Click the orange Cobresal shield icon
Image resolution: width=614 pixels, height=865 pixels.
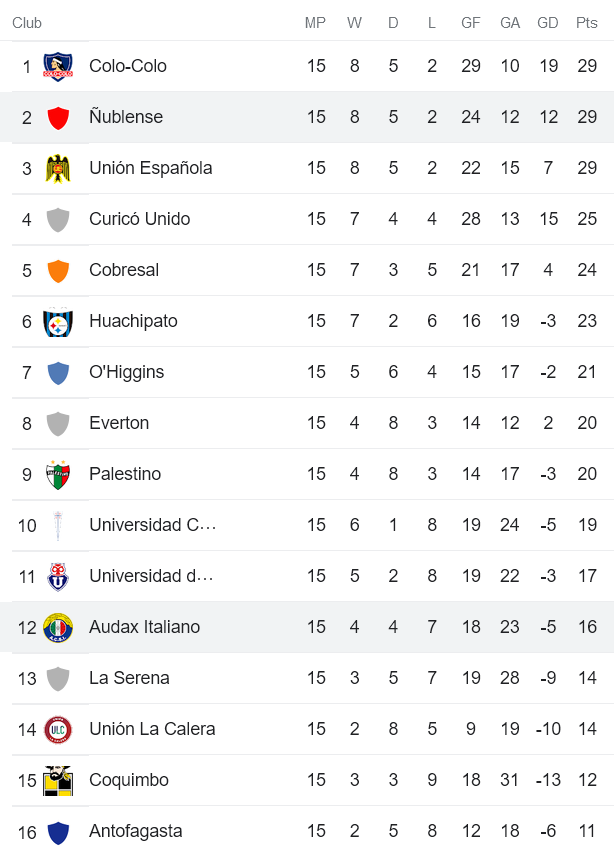point(58,271)
